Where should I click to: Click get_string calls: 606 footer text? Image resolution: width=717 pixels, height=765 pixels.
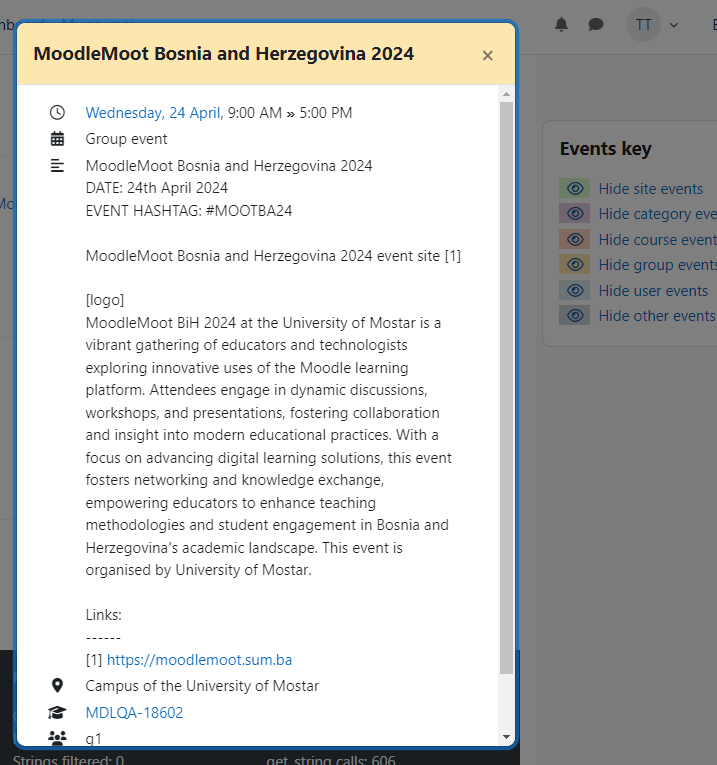pos(331,759)
